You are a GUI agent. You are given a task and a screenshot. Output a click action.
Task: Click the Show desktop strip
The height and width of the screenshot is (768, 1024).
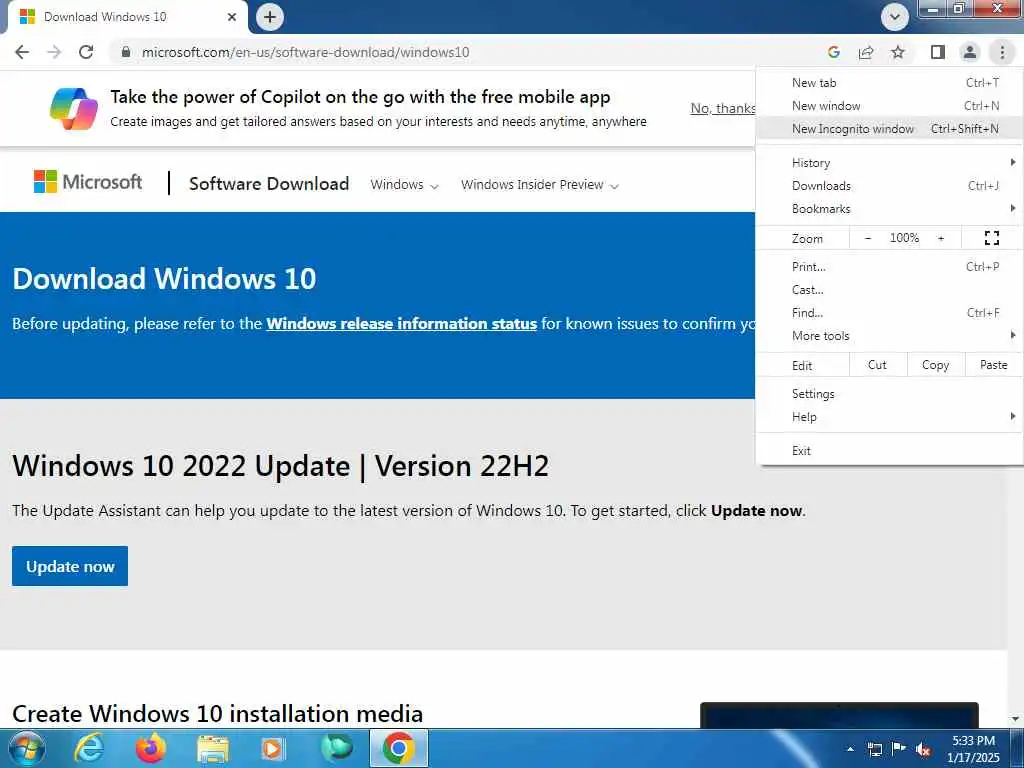coord(1017,748)
